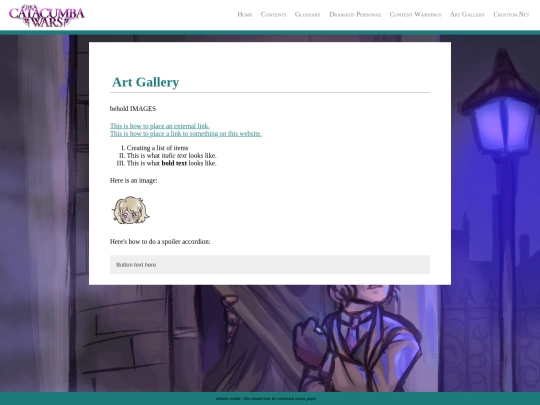Click the 'behold IMAGES' text
Viewport: 540px width, 405px height.
click(x=133, y=108)
